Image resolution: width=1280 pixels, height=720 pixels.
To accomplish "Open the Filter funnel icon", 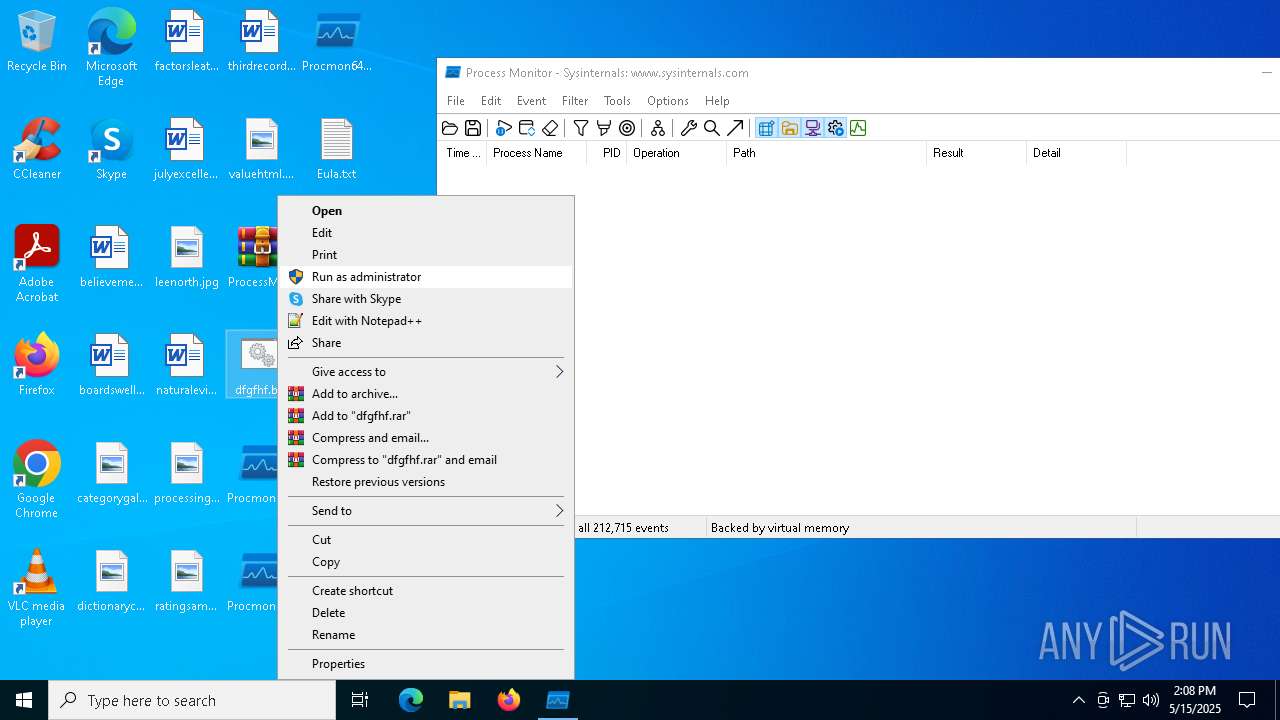I will coord(581,128).
